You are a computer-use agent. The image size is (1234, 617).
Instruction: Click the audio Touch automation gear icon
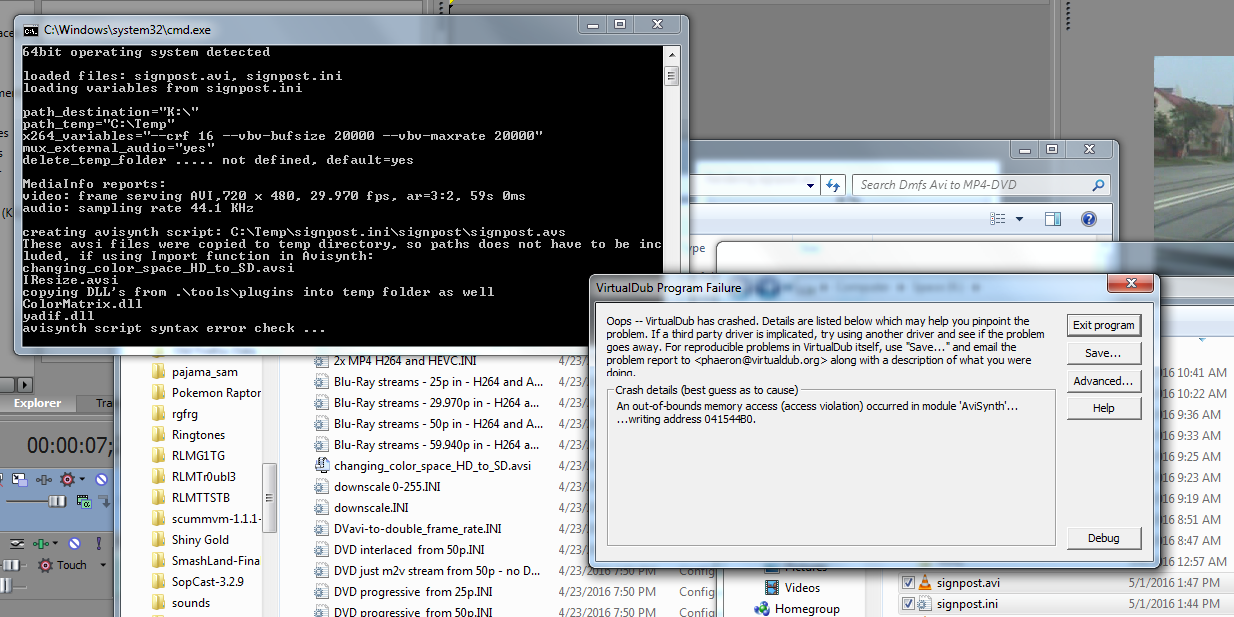[45, 565]
